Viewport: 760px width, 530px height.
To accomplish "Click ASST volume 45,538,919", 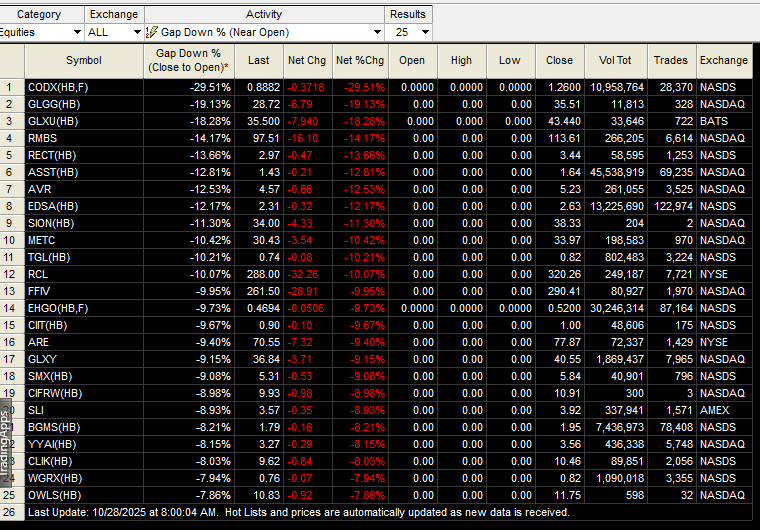I will click(x=617, y=172).
